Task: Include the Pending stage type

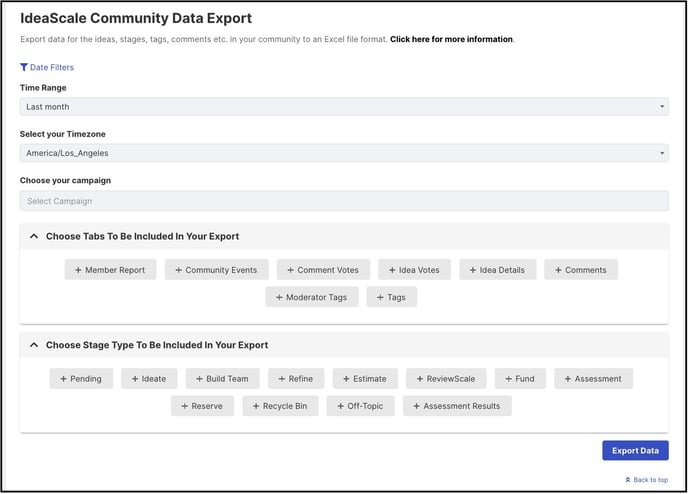Action: pos(81,379)
